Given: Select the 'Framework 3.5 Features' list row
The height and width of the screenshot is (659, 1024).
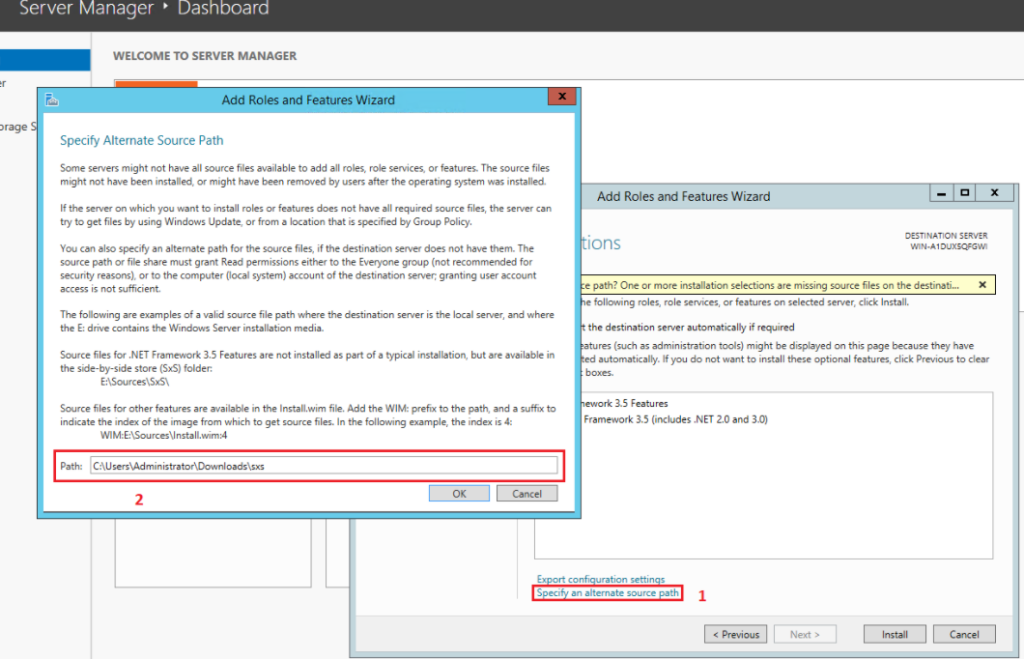Looking at the screenshot, I should pyautogui.click(x=624, y=404).
